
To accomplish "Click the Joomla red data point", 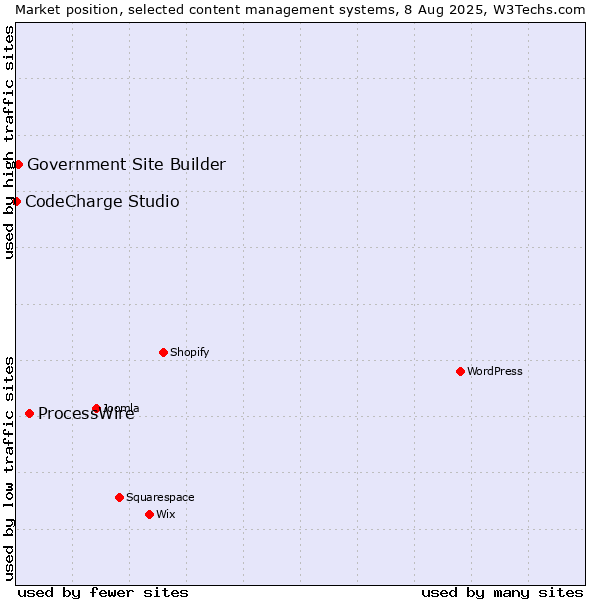I will (96, 408).
